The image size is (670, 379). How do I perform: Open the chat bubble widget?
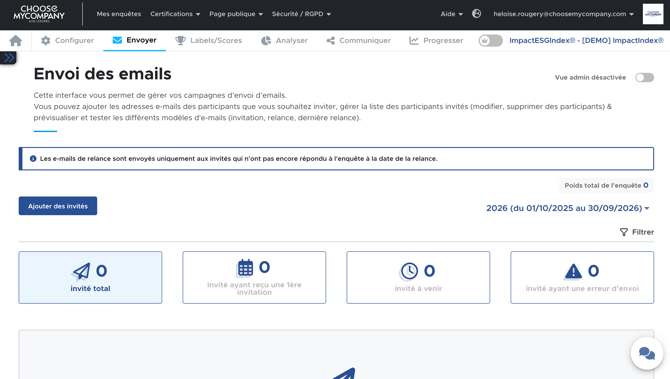point(646,353)
